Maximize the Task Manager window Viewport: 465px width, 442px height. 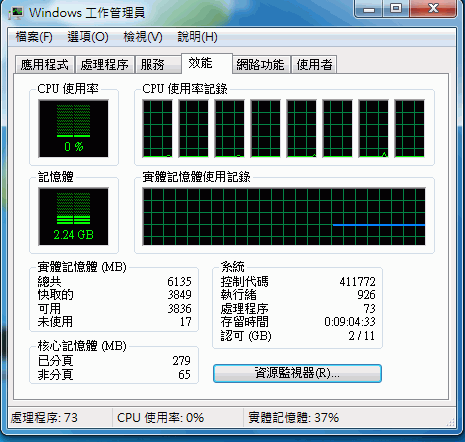point(396,9)
